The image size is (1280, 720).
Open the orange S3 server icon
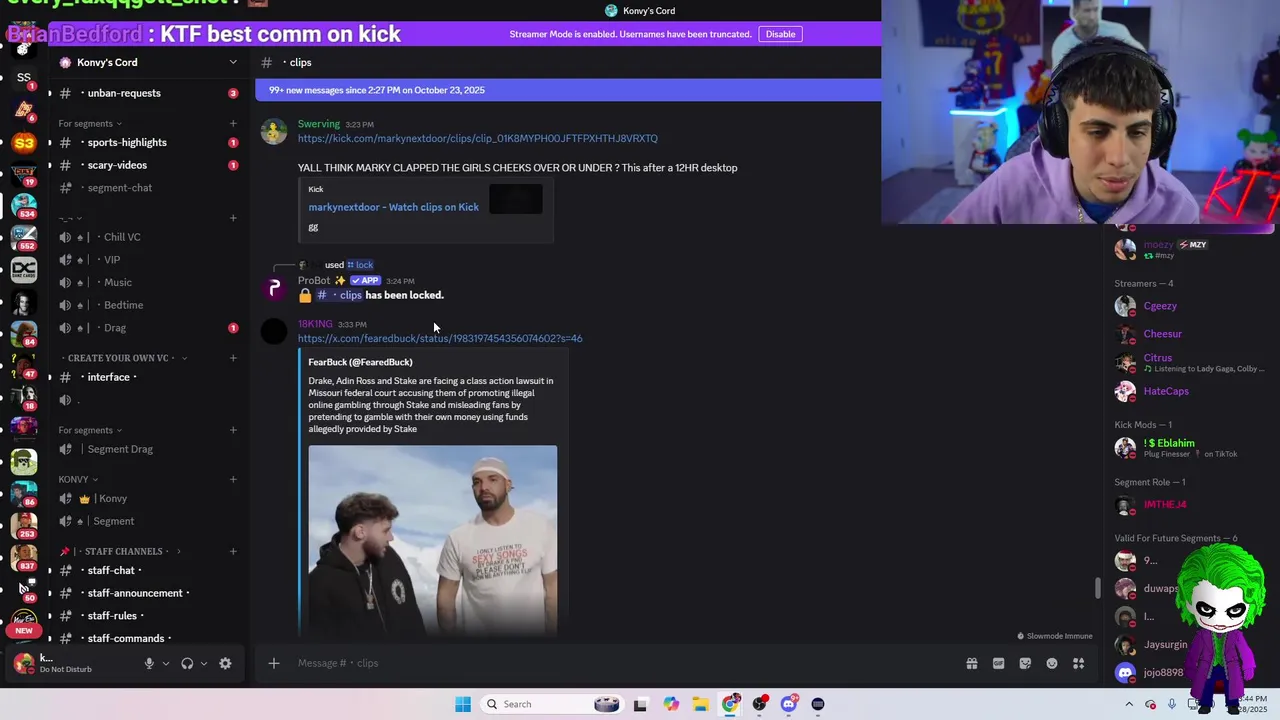tap(24, 143)
